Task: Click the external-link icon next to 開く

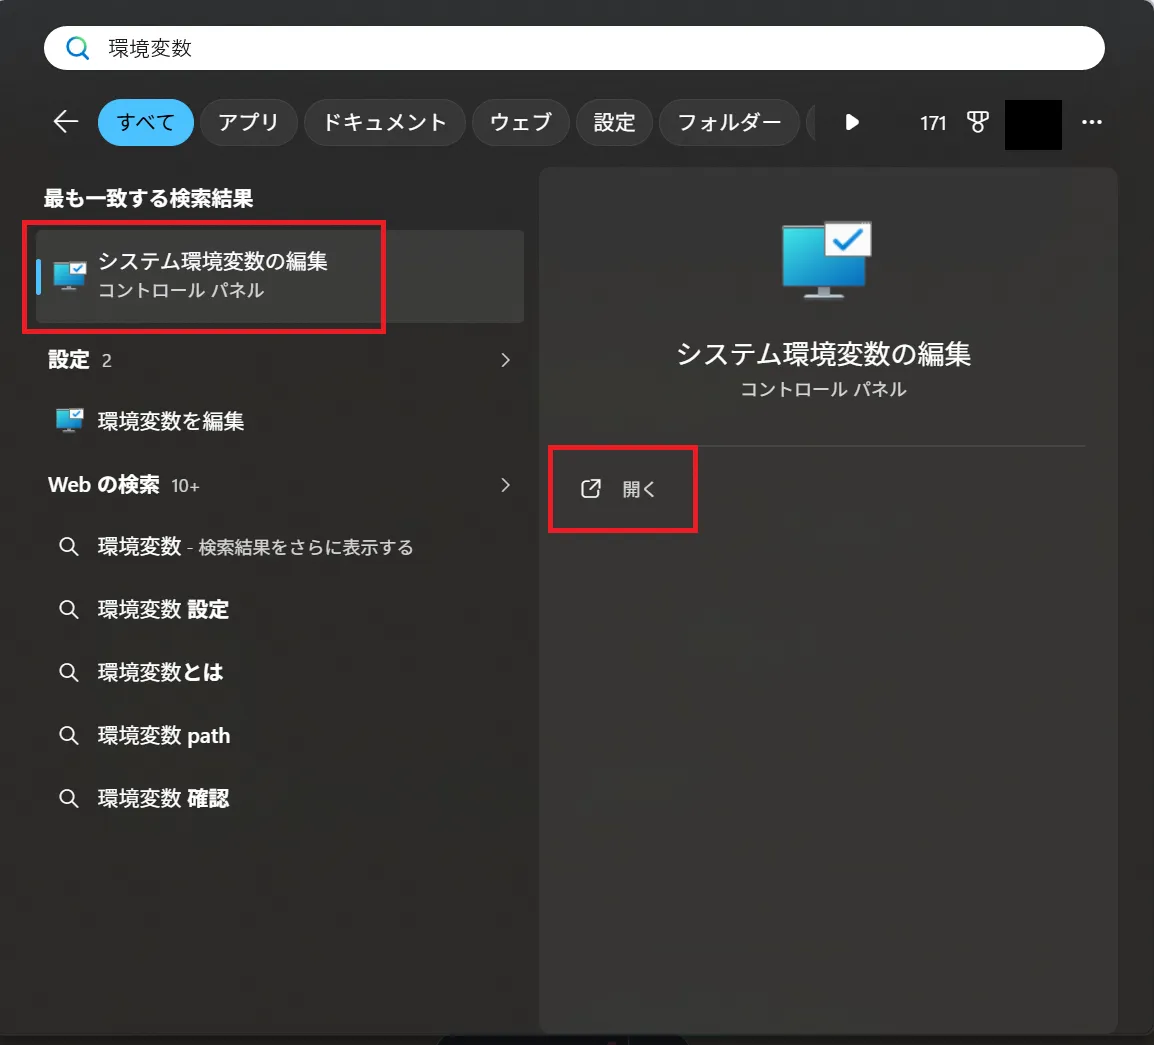Action: pyautogui.click(x=590, y=488)
